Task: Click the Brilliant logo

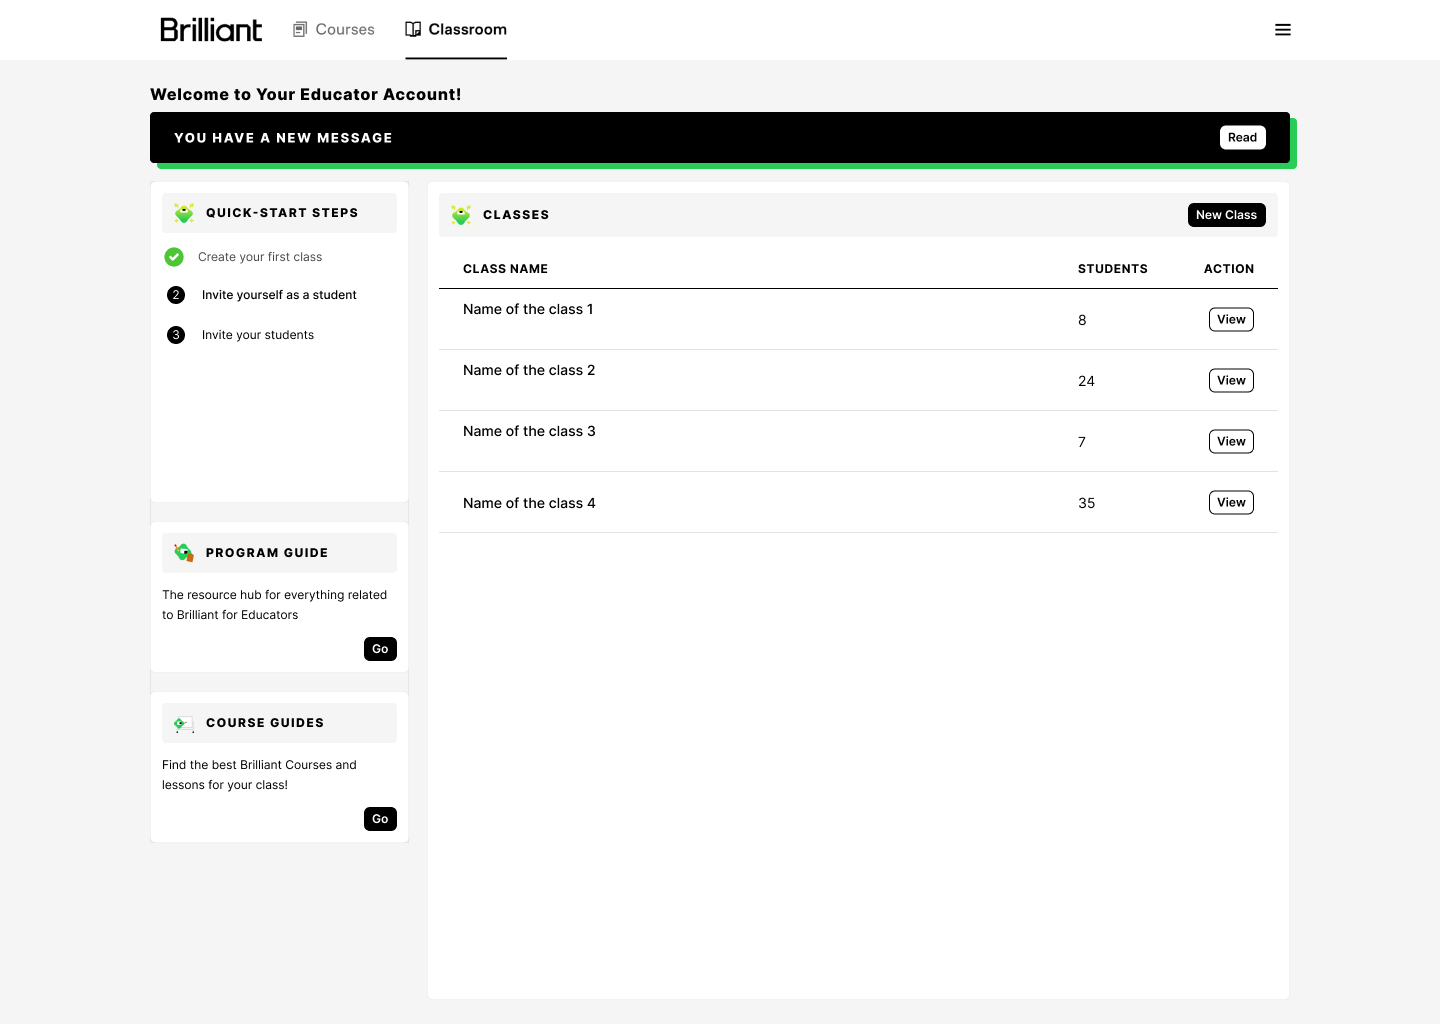Action: point(211,30)
